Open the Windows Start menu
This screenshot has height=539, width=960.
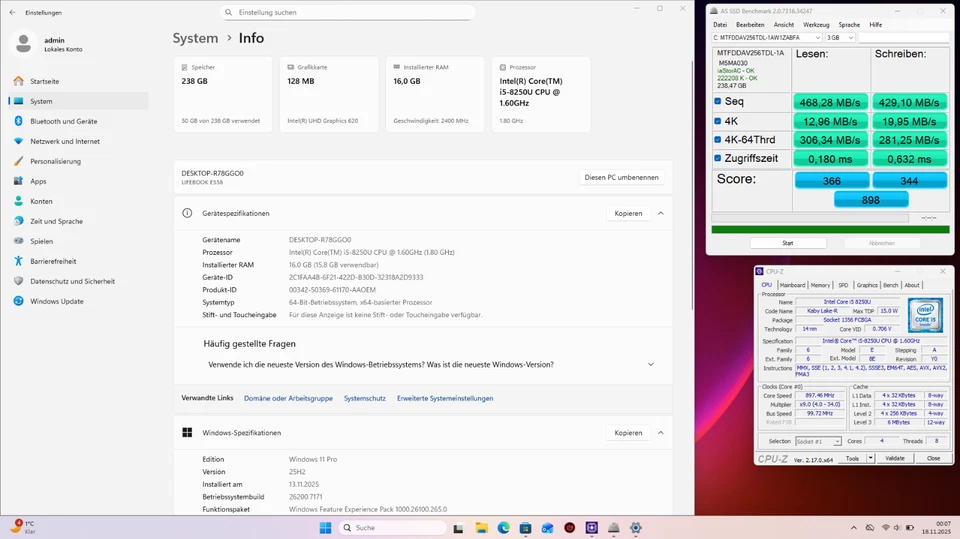325,528
